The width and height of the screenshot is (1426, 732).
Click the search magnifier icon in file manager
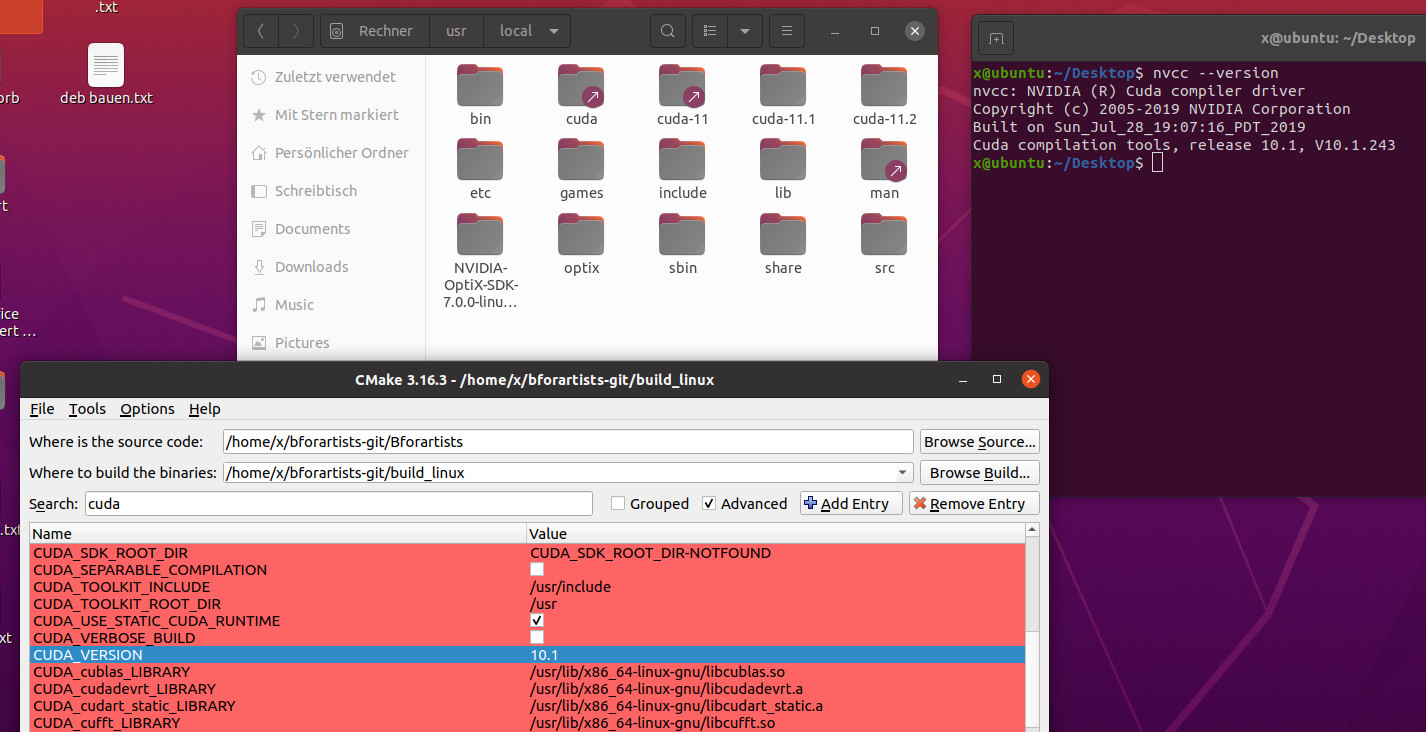pyautogui.click(x=667, y=31)
